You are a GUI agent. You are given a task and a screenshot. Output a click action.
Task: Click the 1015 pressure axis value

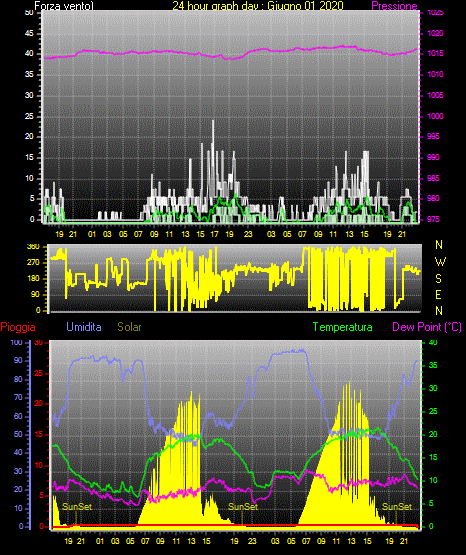435,53
